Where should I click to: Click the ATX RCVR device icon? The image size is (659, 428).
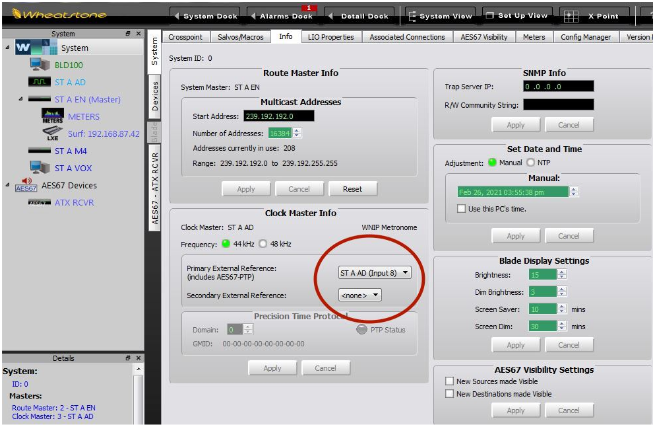(x=40, y=202)
